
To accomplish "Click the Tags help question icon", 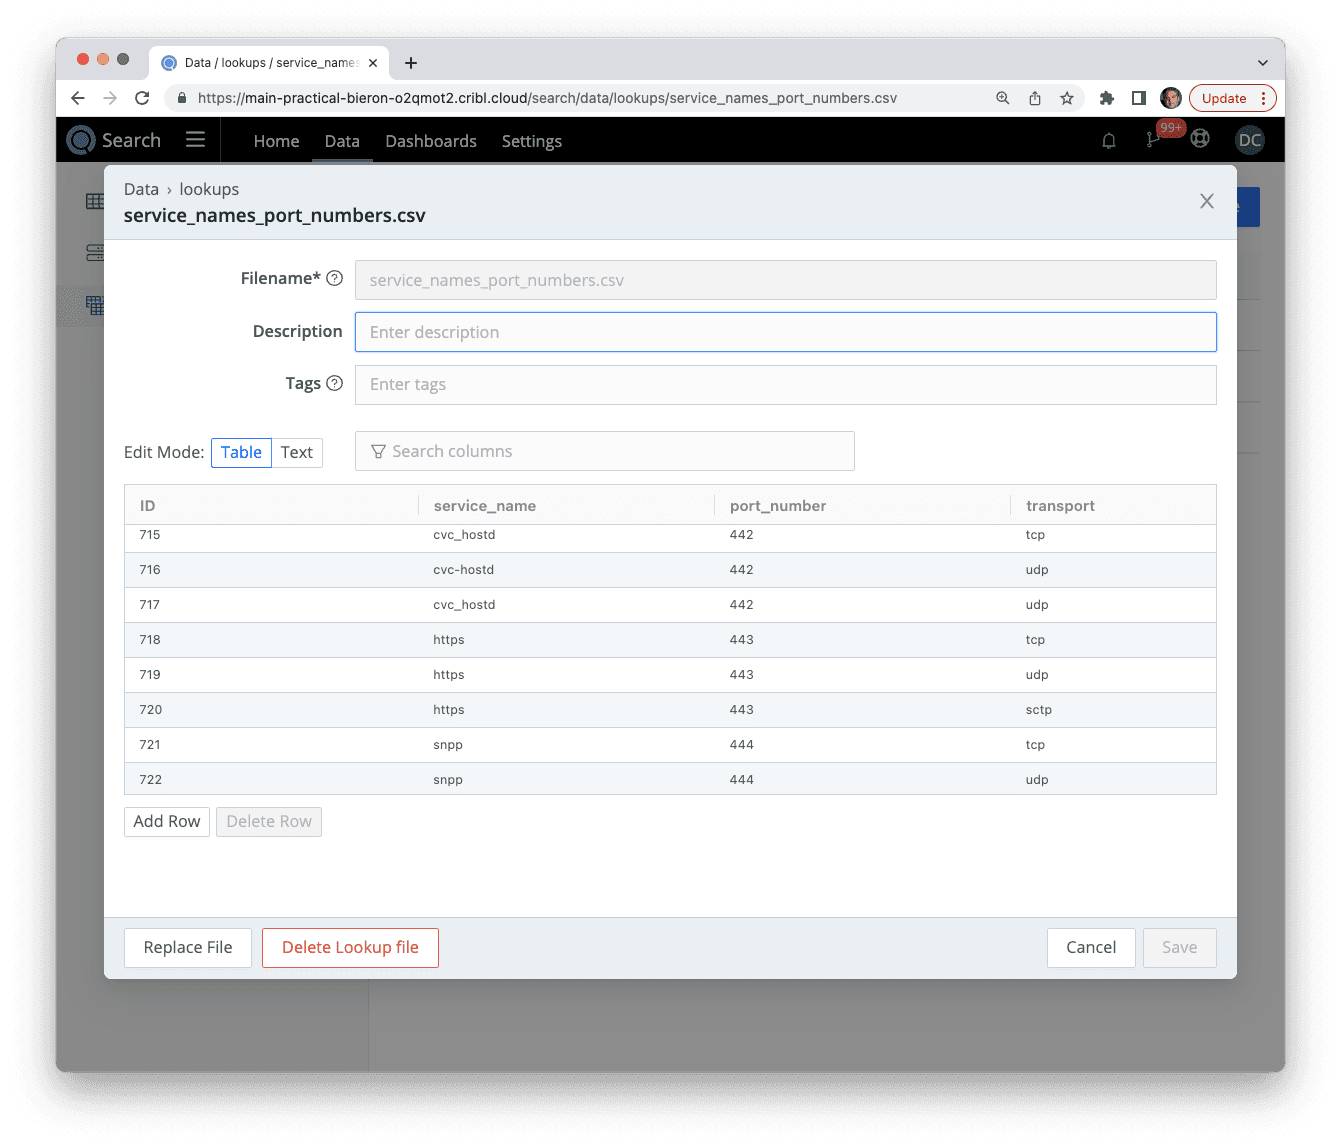I will [x=335, y=383].
